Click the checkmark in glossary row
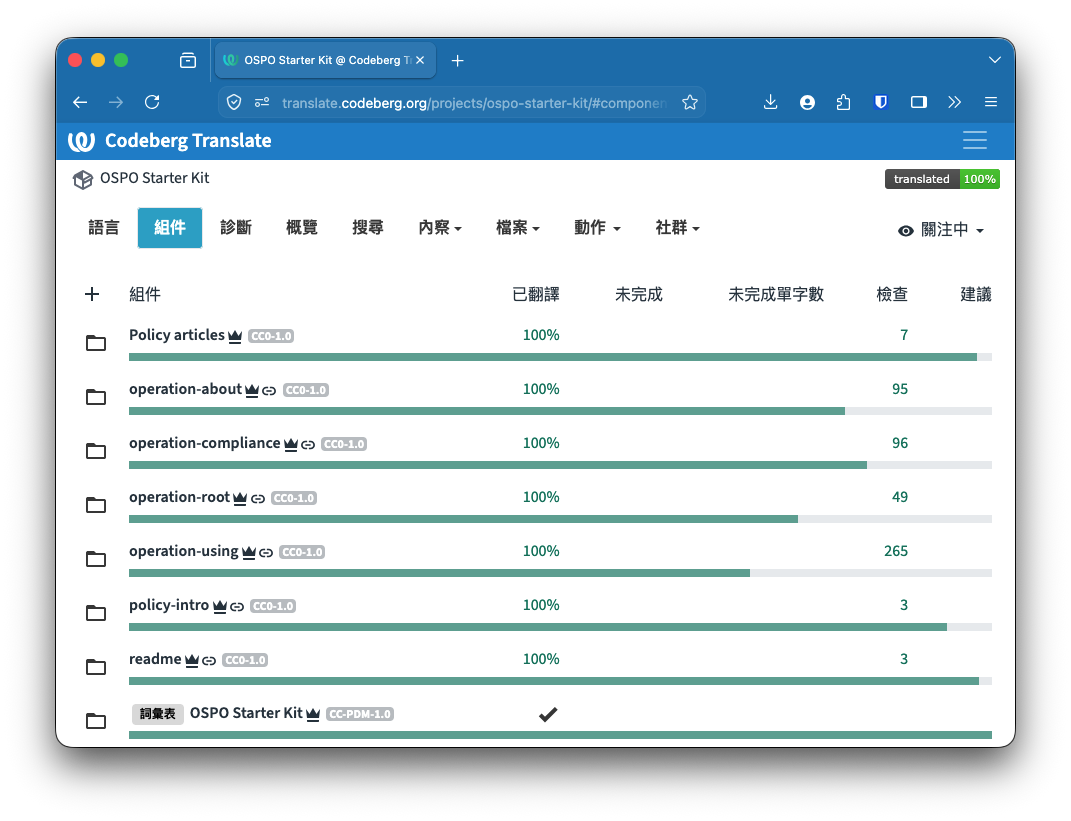The image size is (1071, 821). coord(548,714)
